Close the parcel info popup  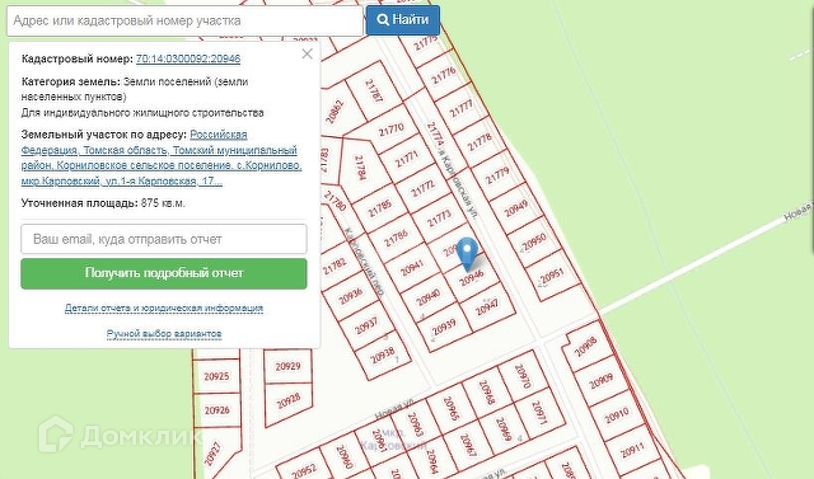pyautogui.click(x=307, y=53)
